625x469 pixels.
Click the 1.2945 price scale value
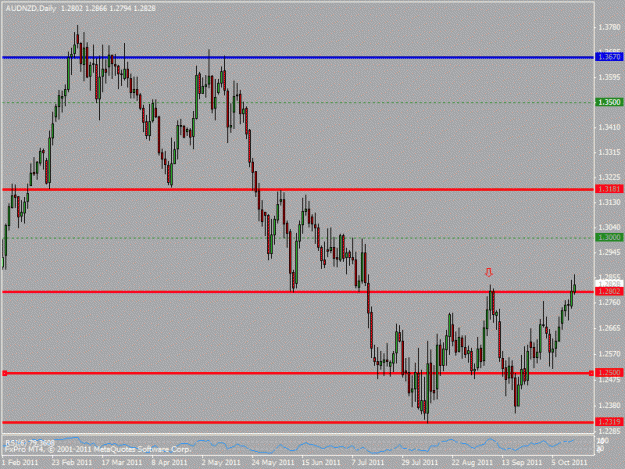[609, 252]
